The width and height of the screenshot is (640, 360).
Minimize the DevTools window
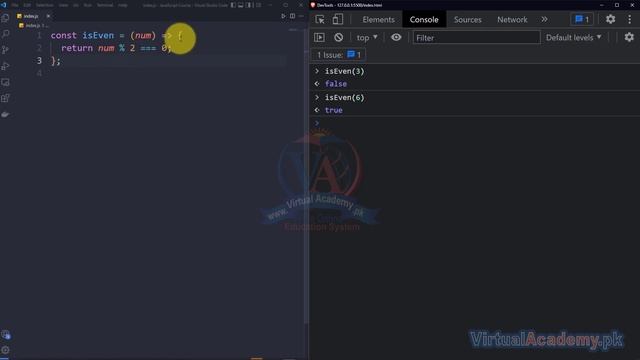click(602, 5)
